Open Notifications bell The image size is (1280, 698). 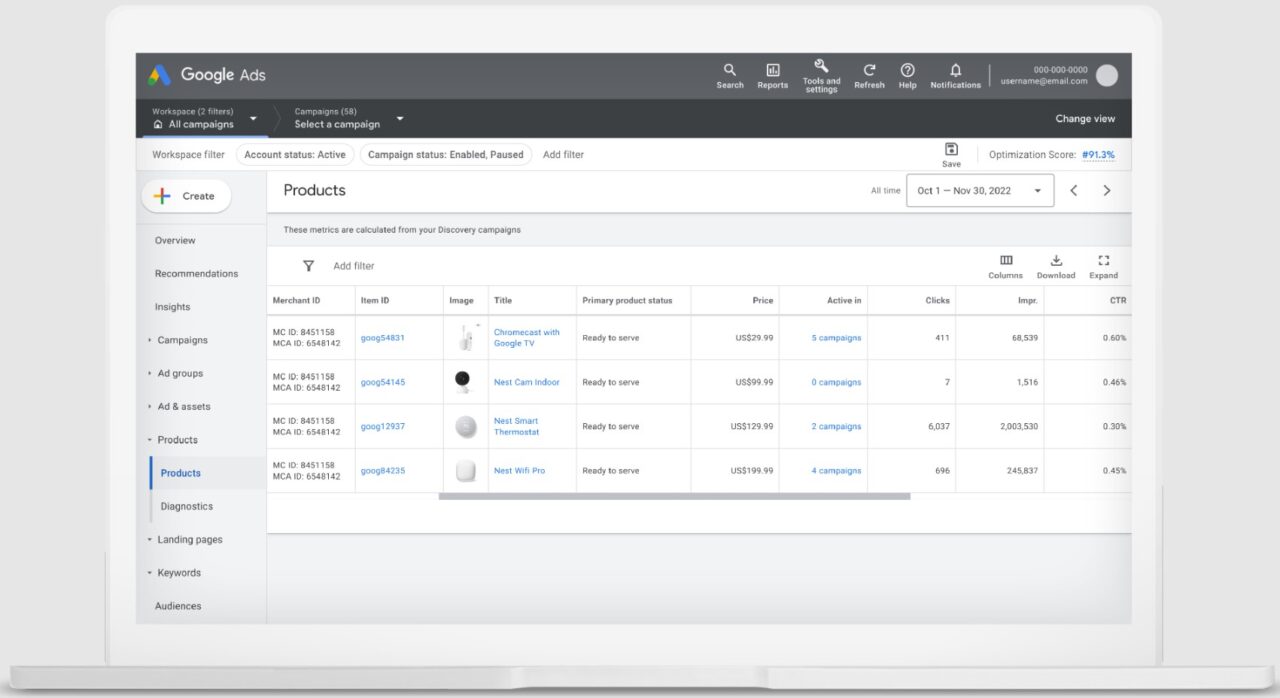pos(955,76)
